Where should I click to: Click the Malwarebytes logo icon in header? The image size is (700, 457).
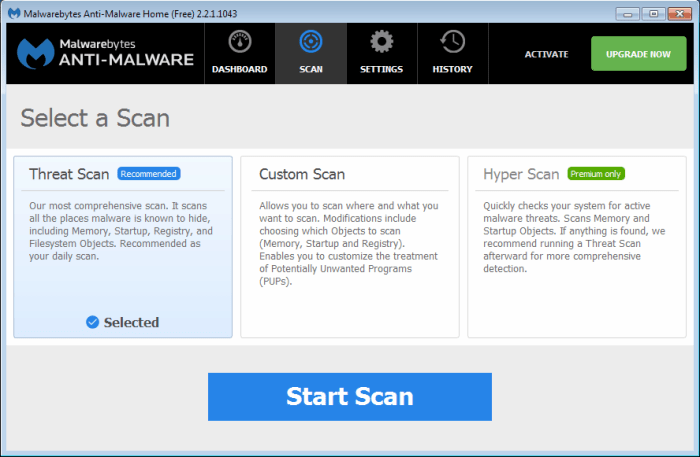[x=35, y=54]
